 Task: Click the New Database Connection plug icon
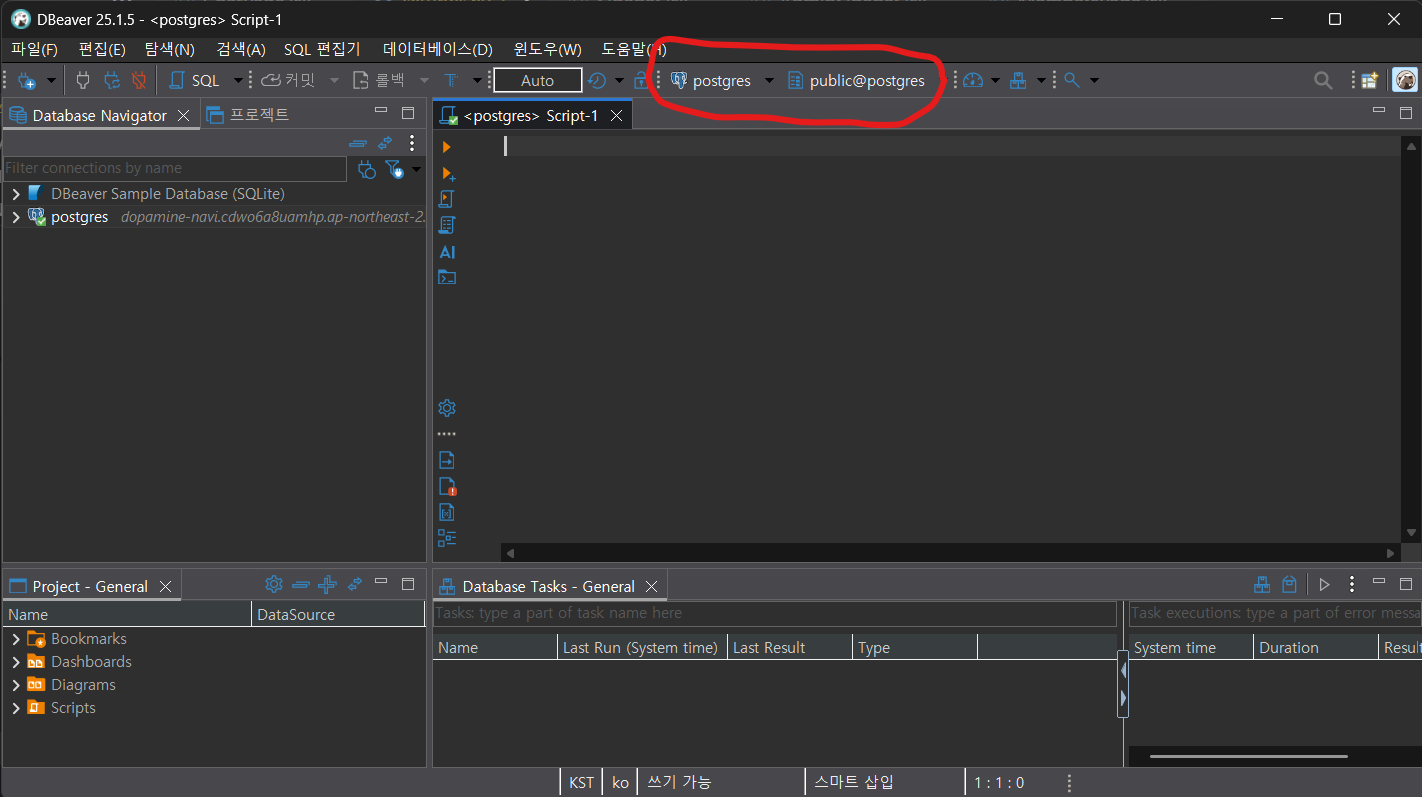[x=27, y=81]
